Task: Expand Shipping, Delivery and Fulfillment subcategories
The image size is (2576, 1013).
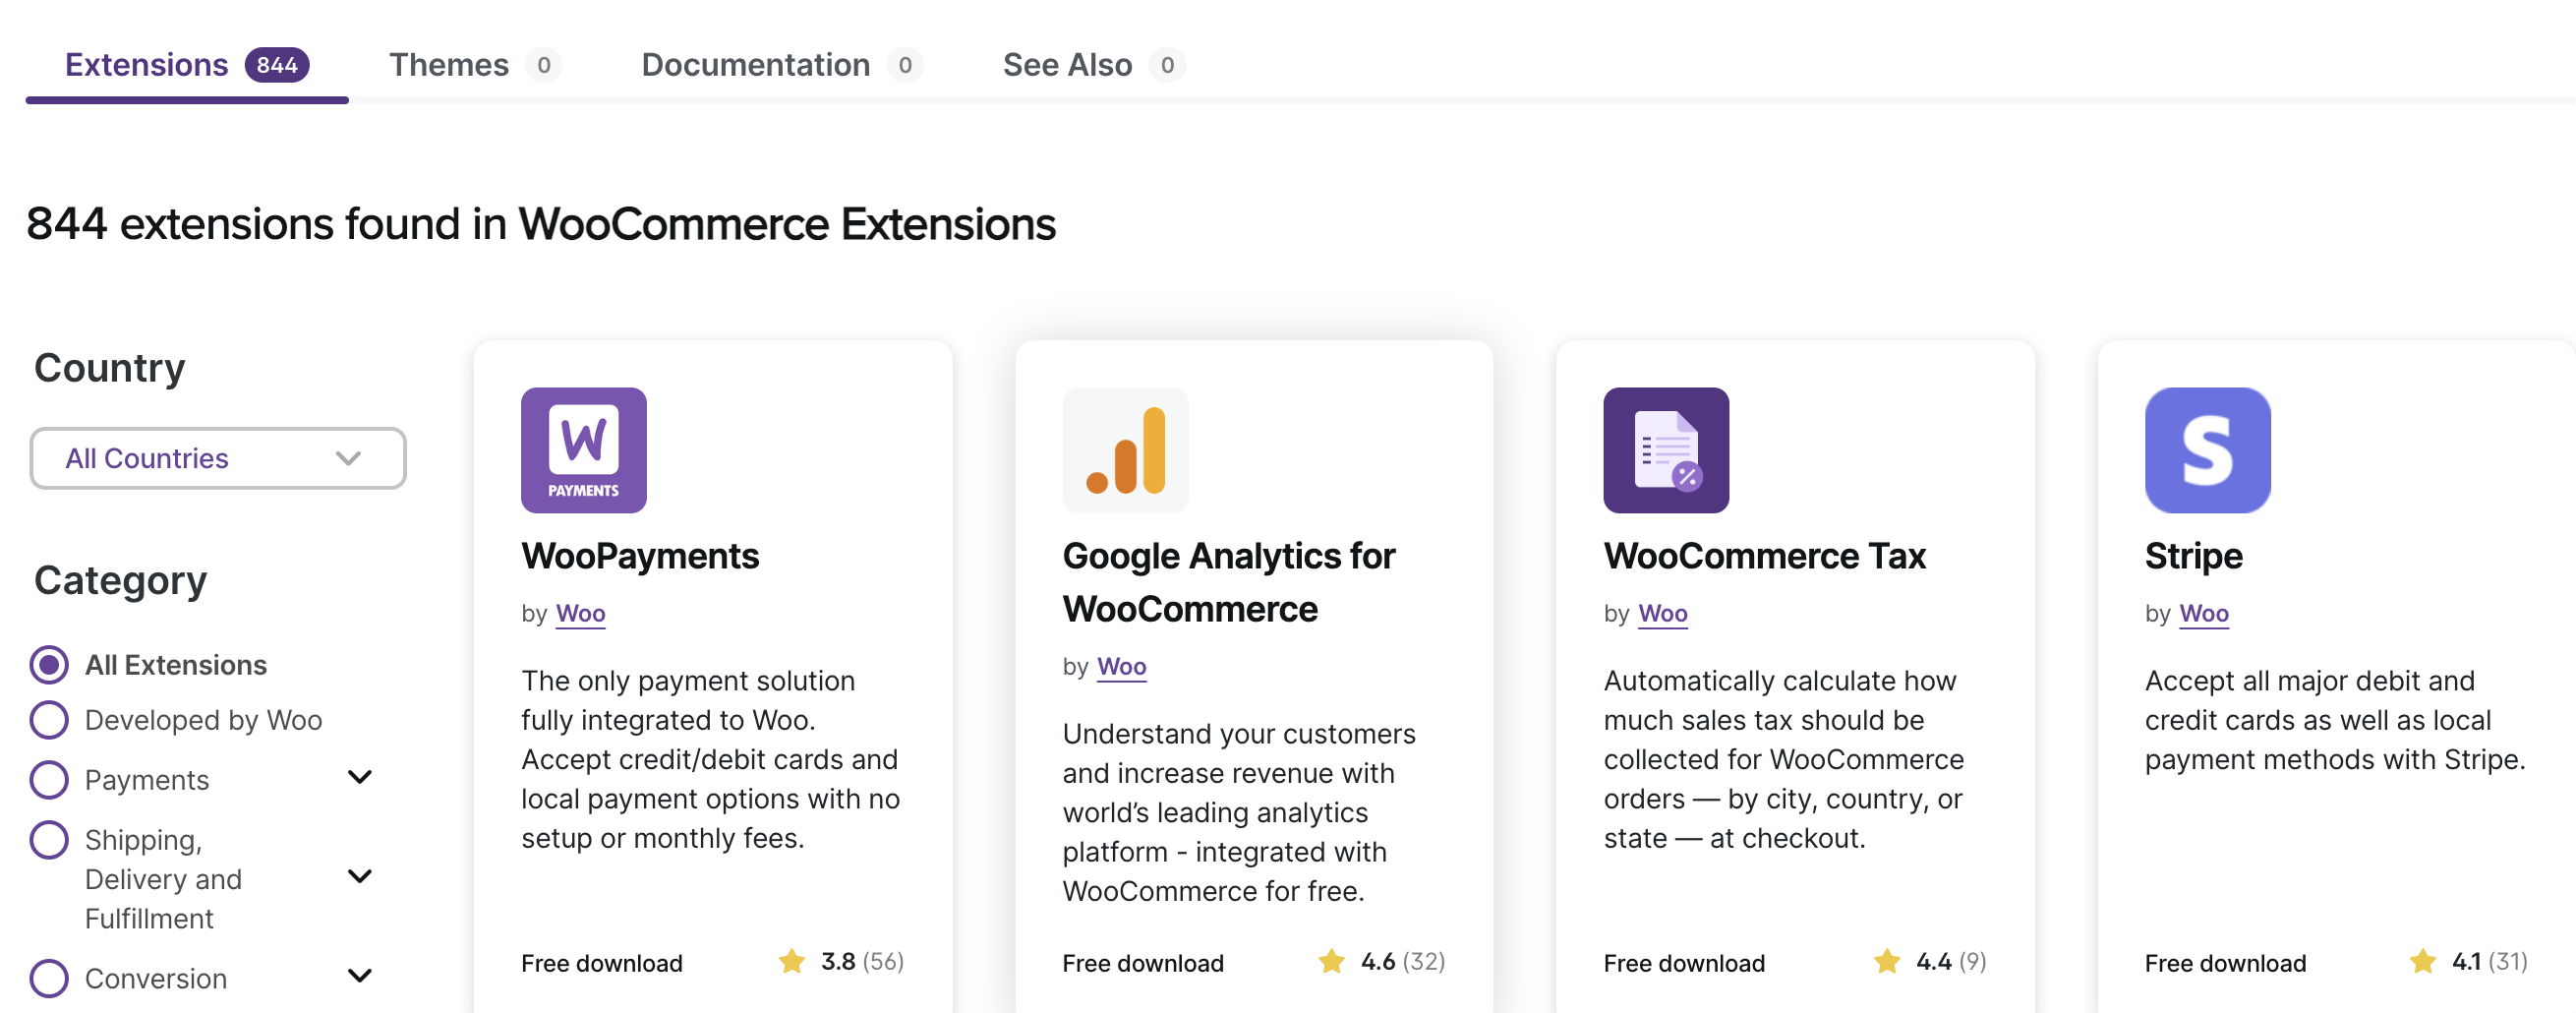Action: (x=359, y=876)
